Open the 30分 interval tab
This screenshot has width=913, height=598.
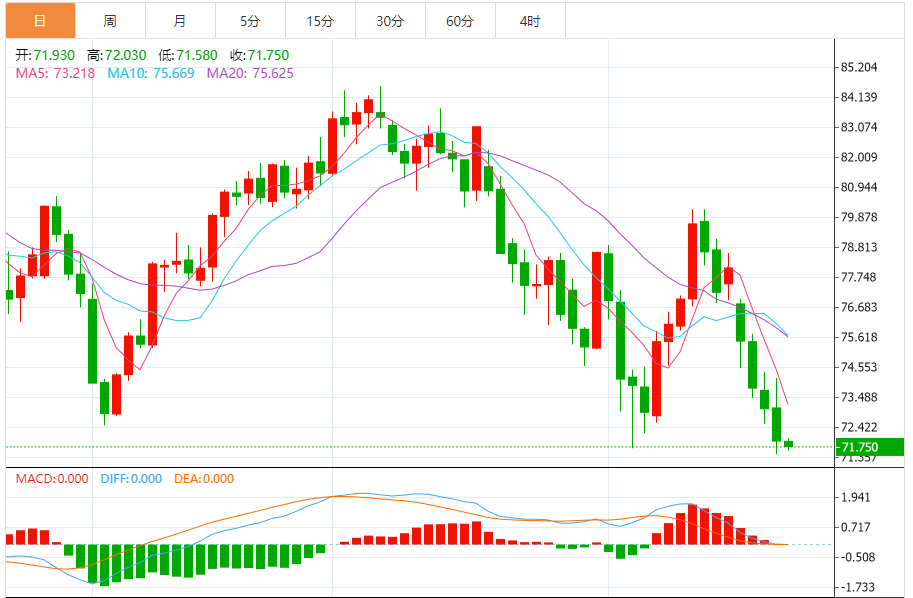pyautogui.click(x=390, y=21)
